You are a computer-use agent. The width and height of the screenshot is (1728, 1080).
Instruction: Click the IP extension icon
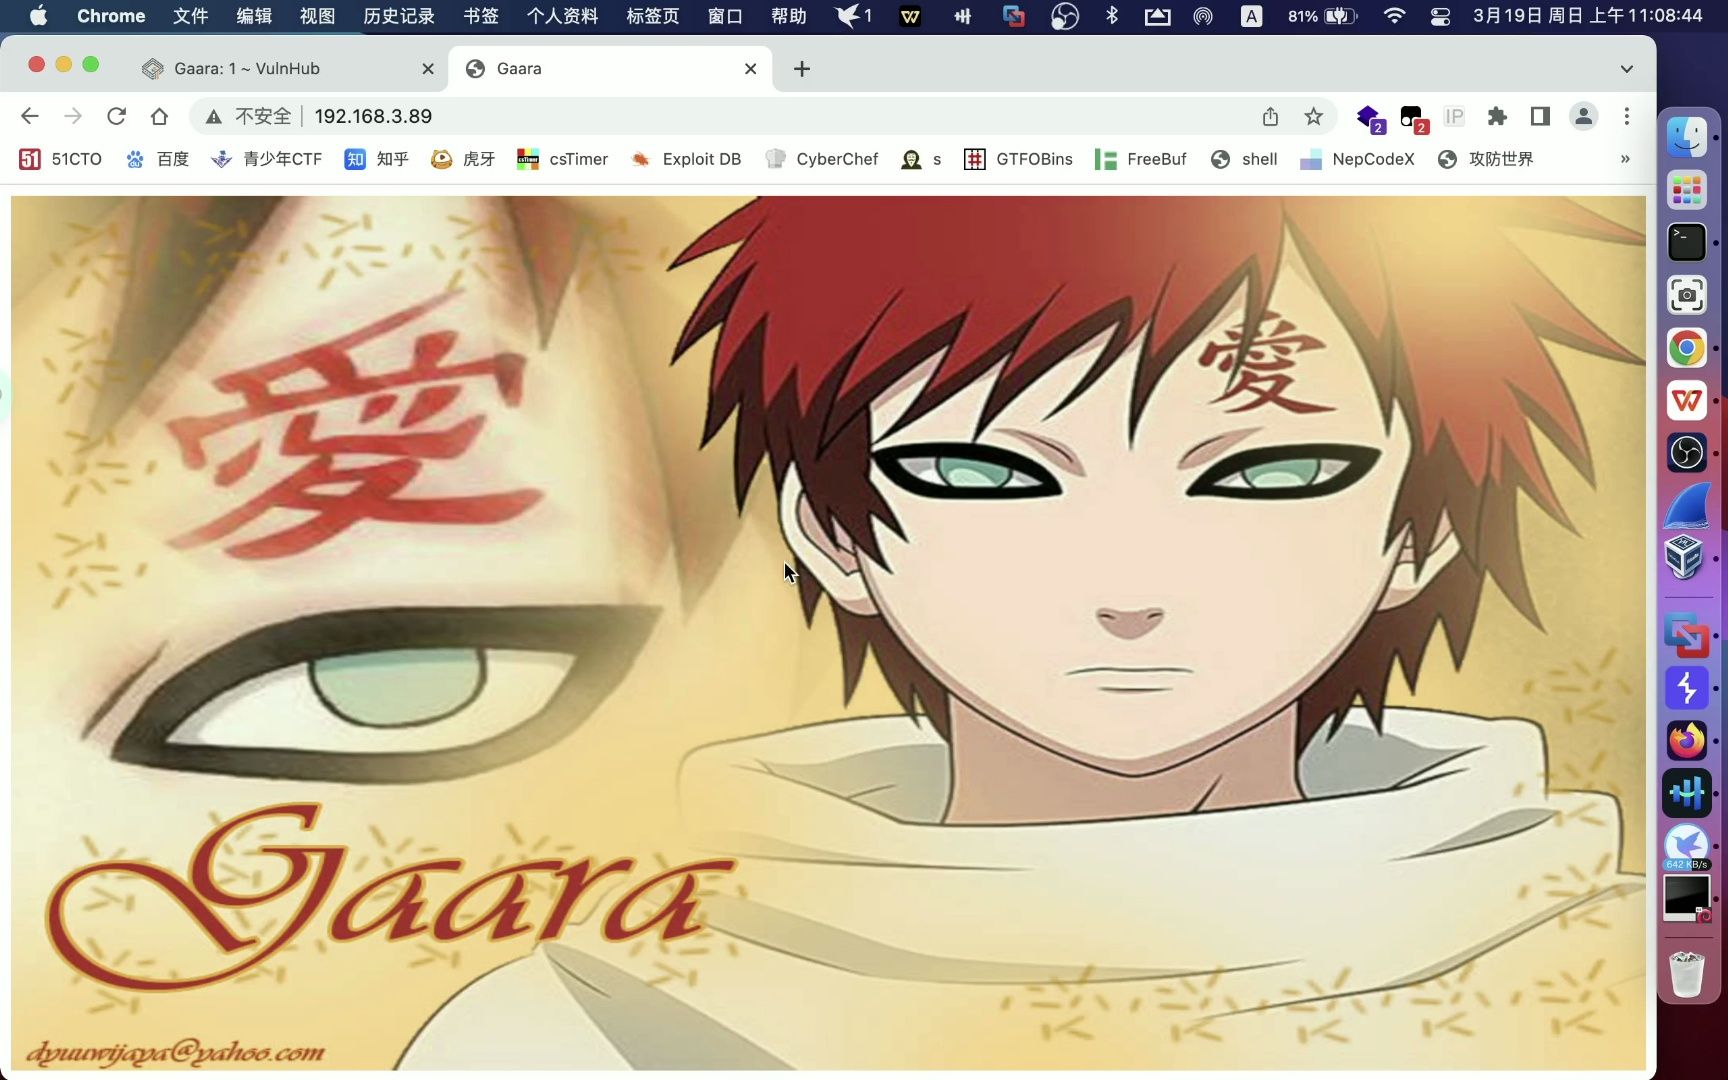coord(1454,116)
